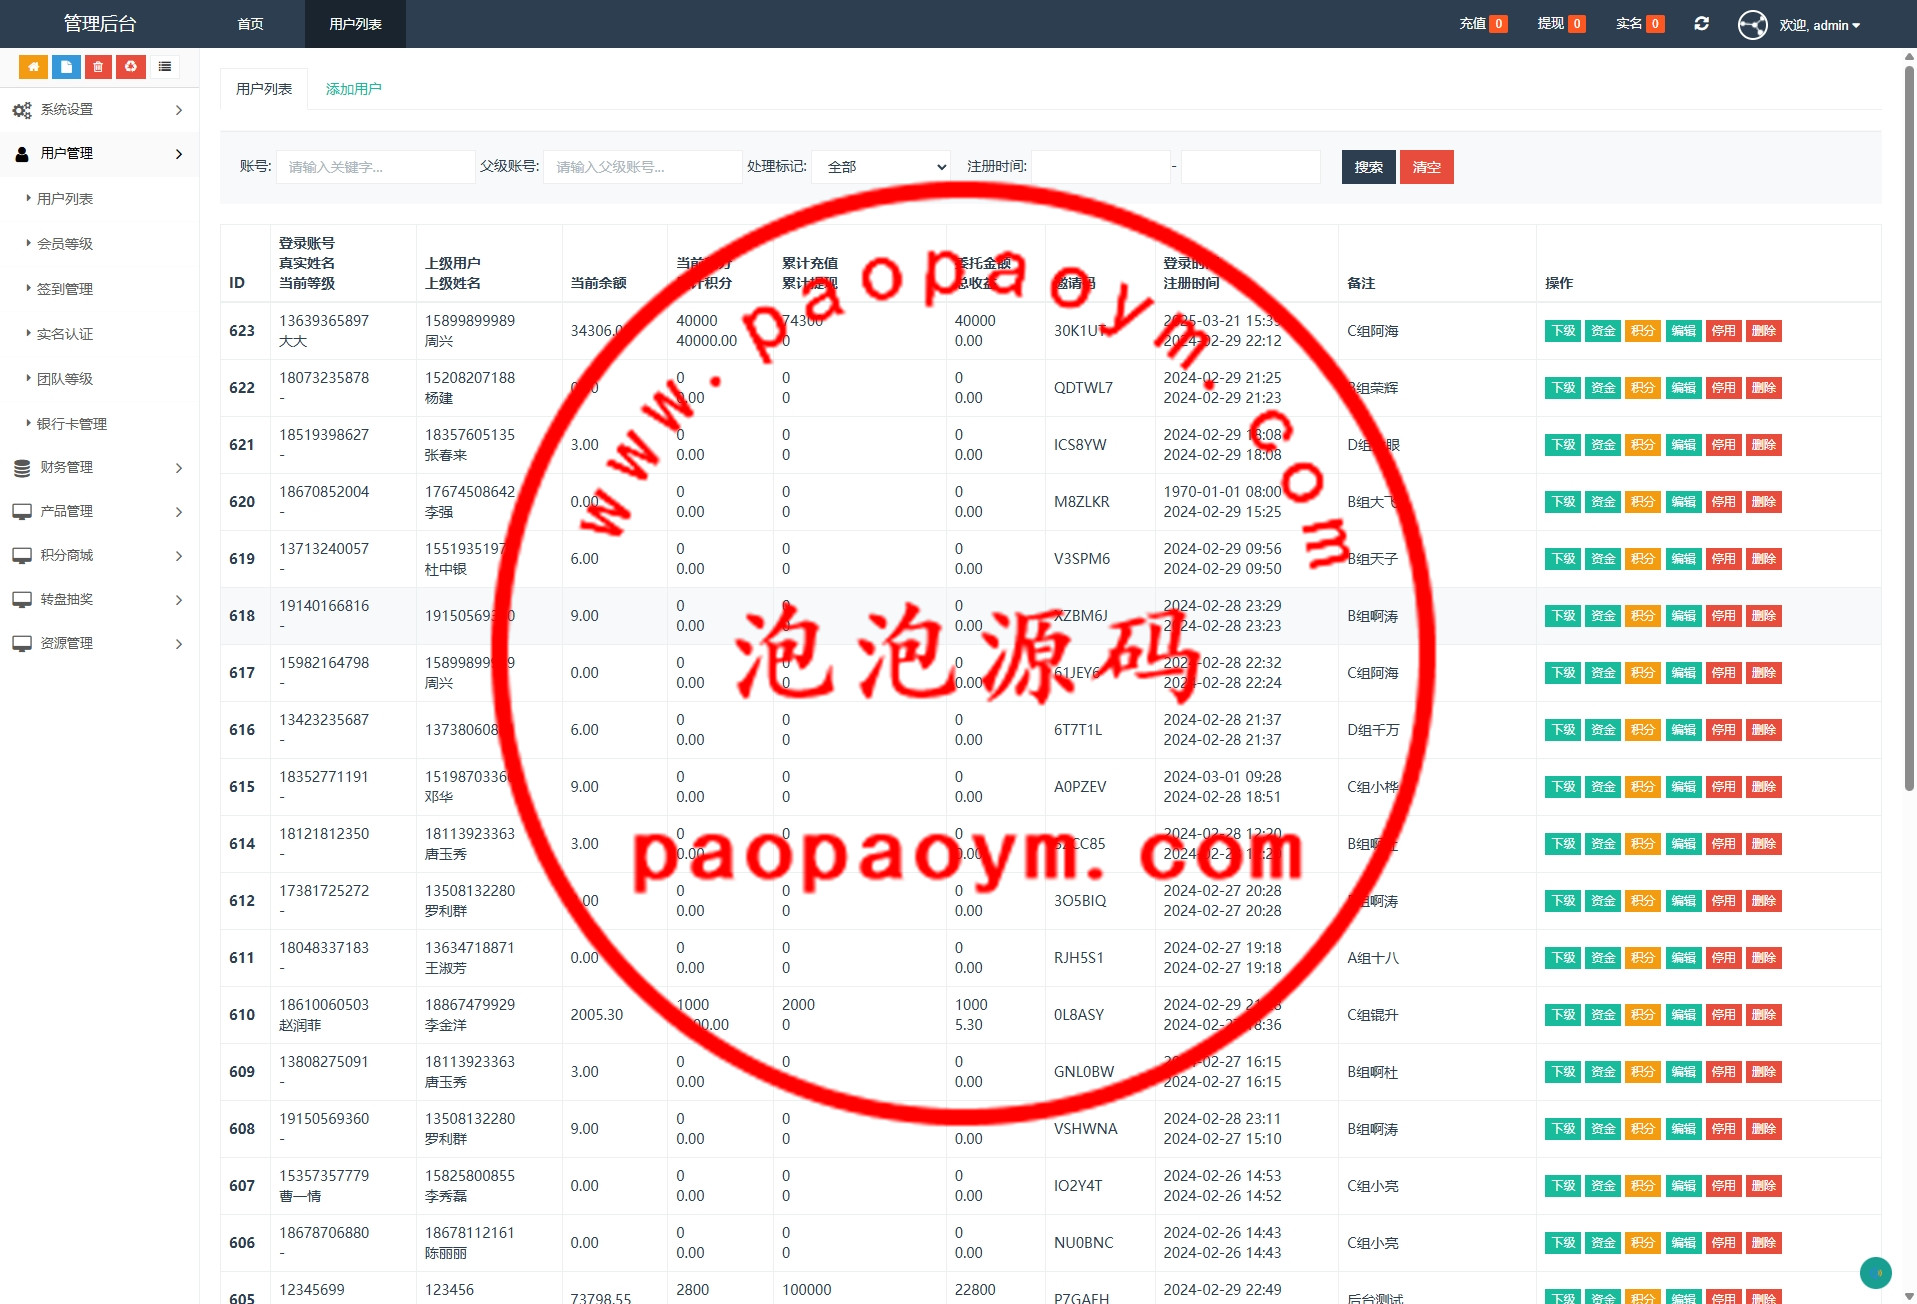Click the blue document icon button
The image size is (1917, 1304).
click(66, 67)
